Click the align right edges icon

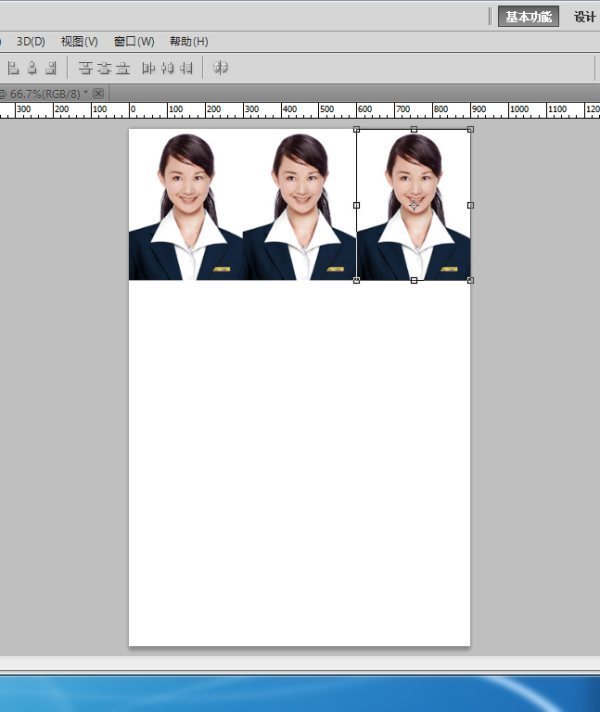point(50,68)
